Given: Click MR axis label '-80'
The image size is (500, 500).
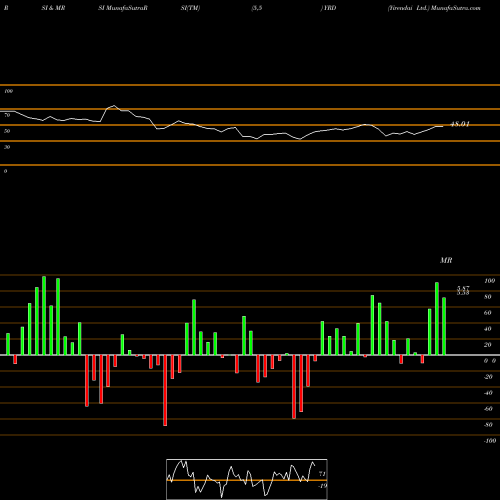Looking at the screenshot, I should (488, 425).
